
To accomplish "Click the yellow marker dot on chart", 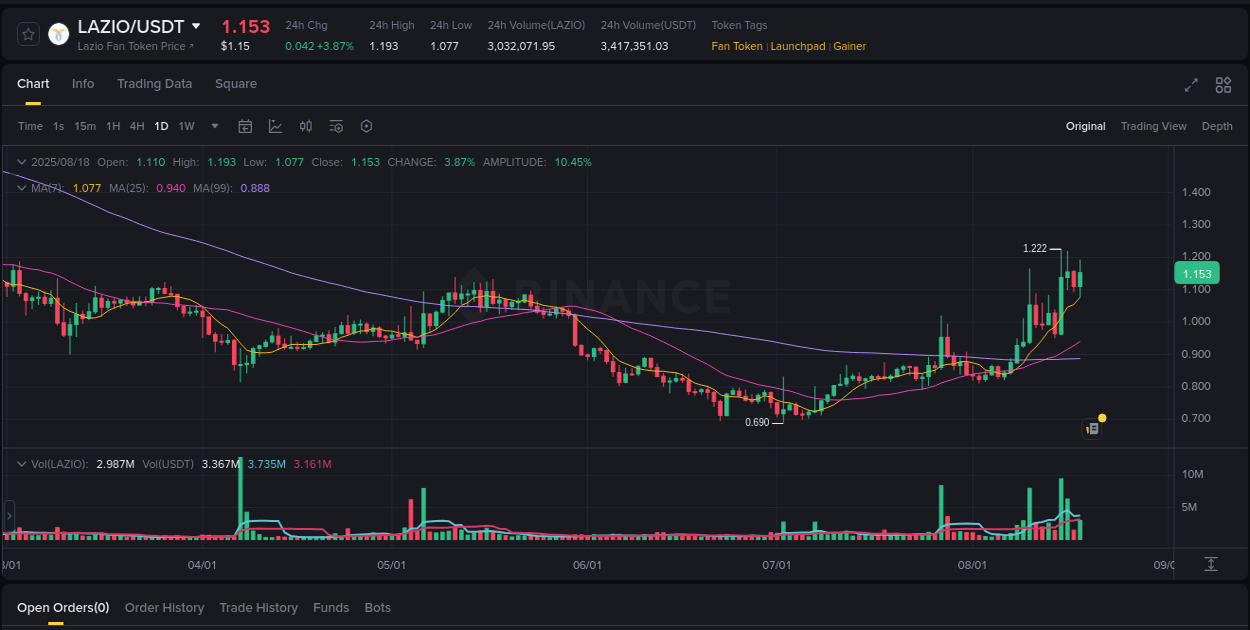I will [1103, 416].
